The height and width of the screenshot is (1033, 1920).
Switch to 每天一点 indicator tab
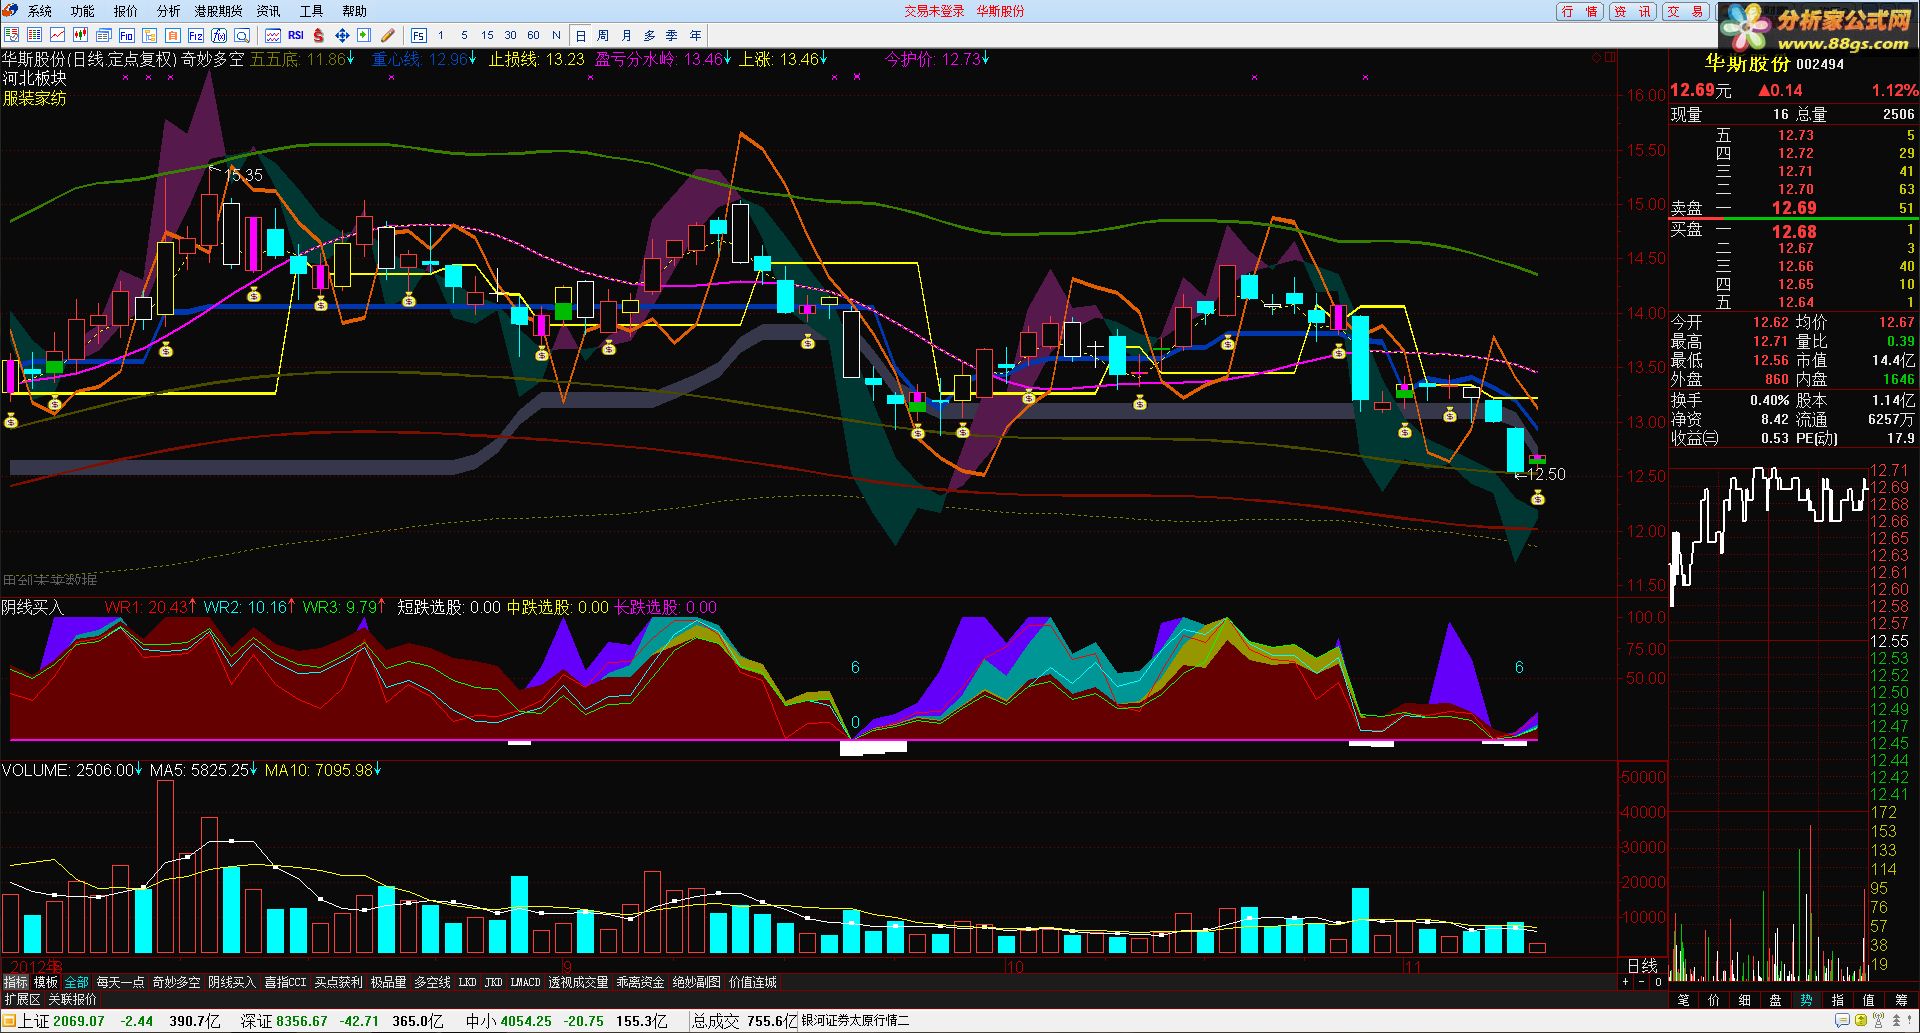click(x=120, y=982)
